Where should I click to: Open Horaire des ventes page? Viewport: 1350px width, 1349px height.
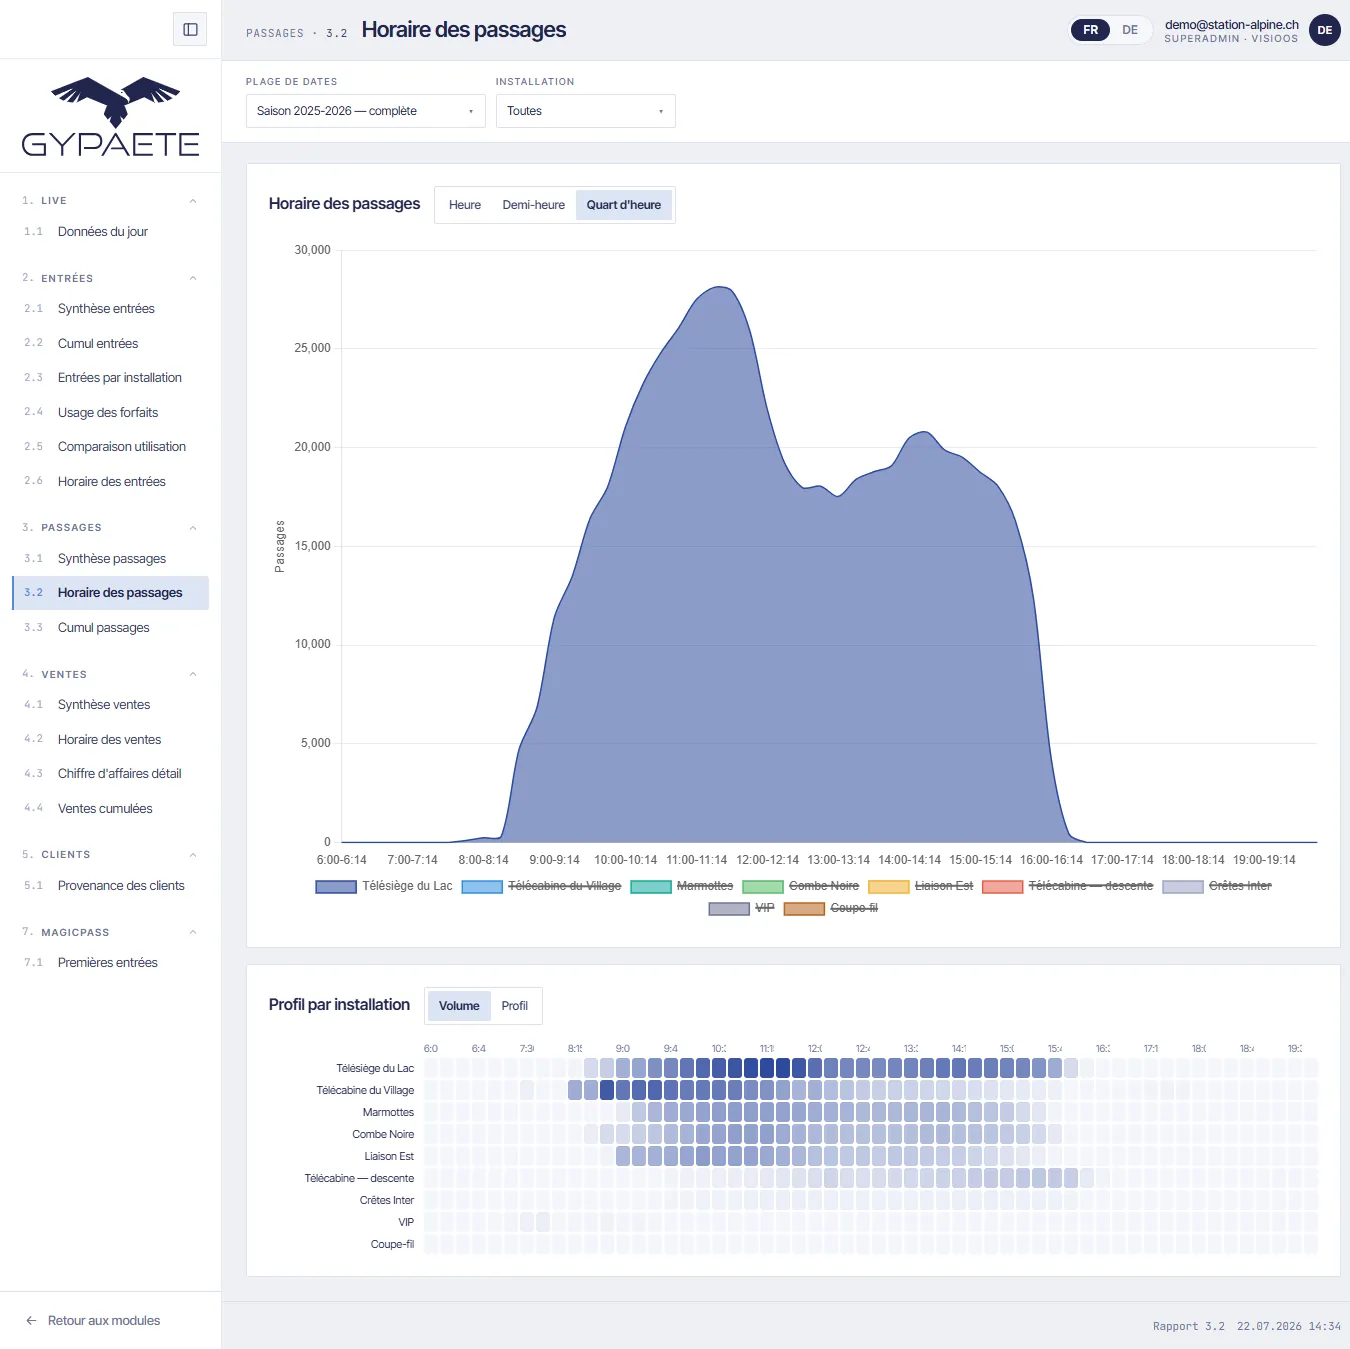[110, 740]
